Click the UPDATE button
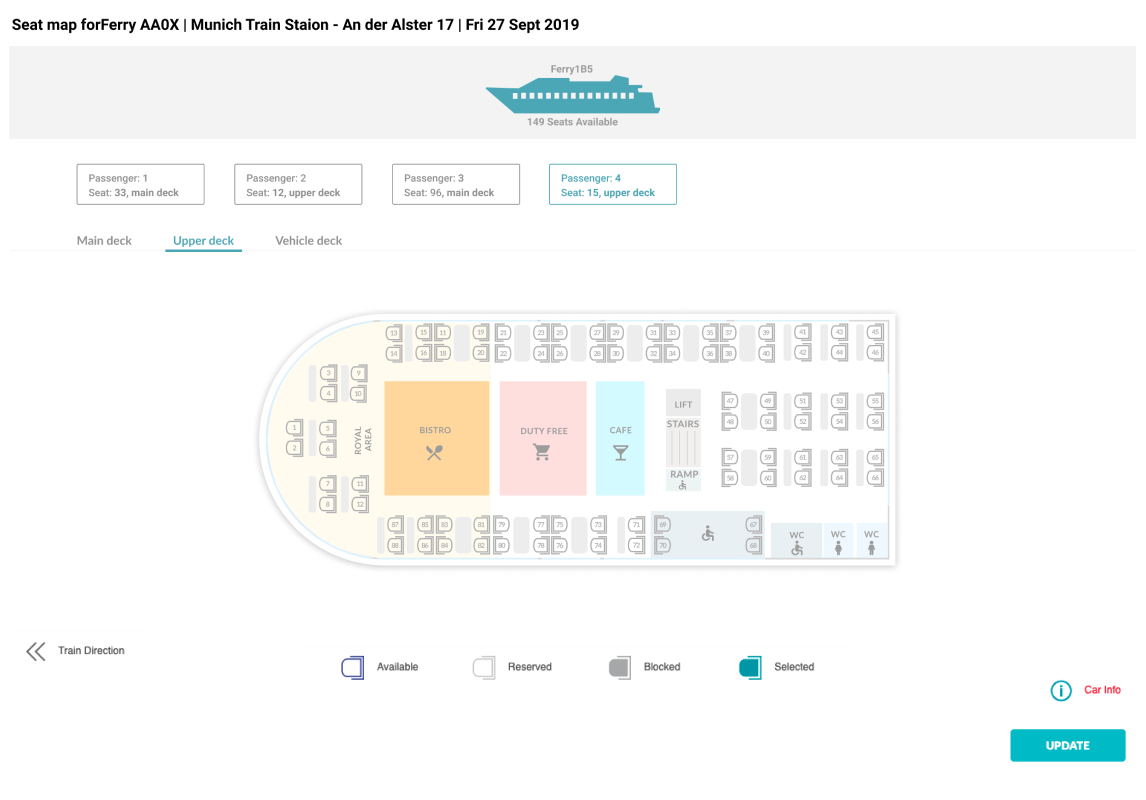 point(1067,745)
